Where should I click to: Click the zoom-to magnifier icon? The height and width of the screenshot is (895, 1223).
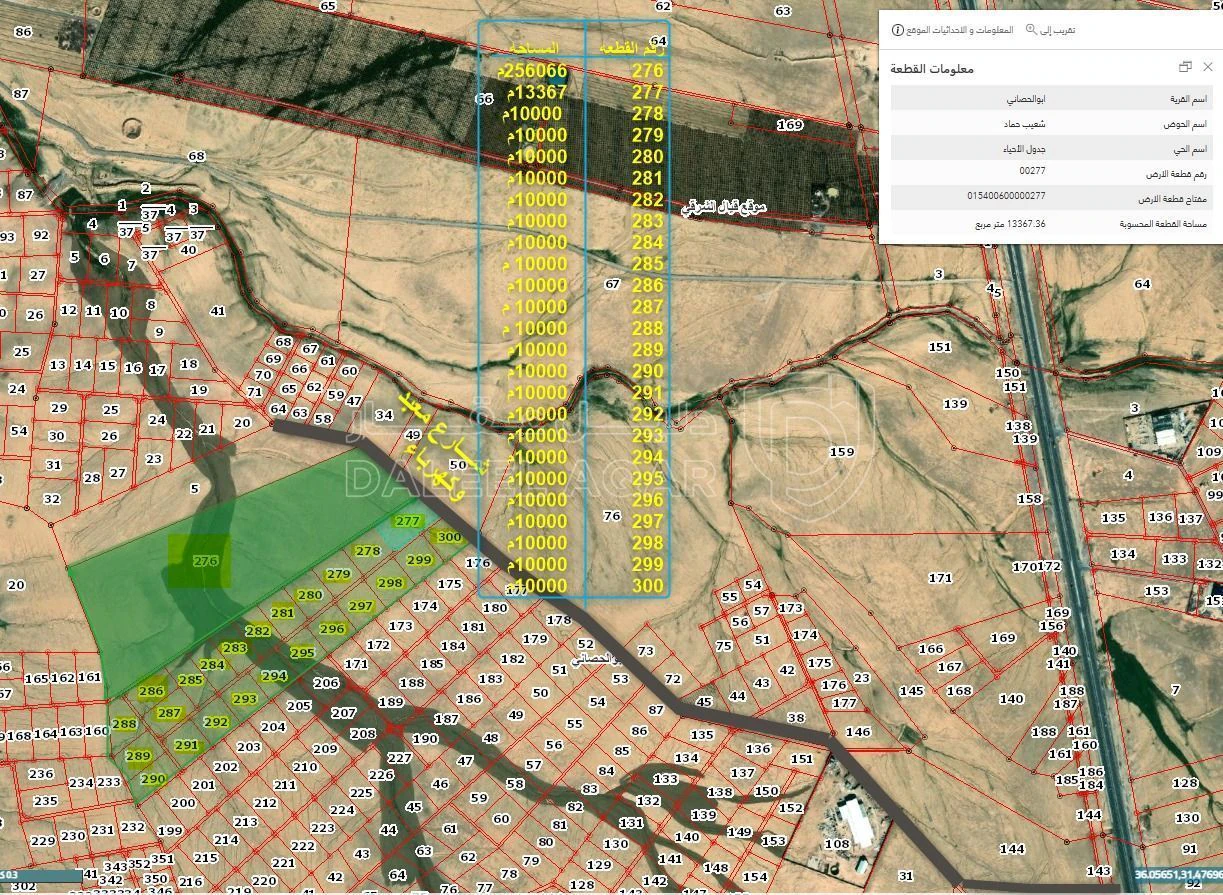click(1032, 30)
